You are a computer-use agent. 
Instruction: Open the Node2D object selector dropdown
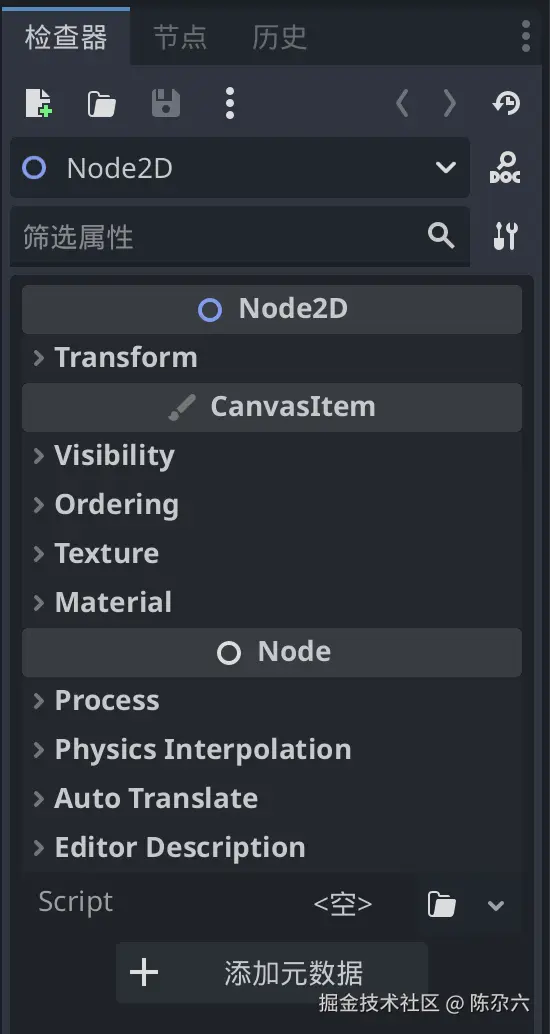coord(240,168)
